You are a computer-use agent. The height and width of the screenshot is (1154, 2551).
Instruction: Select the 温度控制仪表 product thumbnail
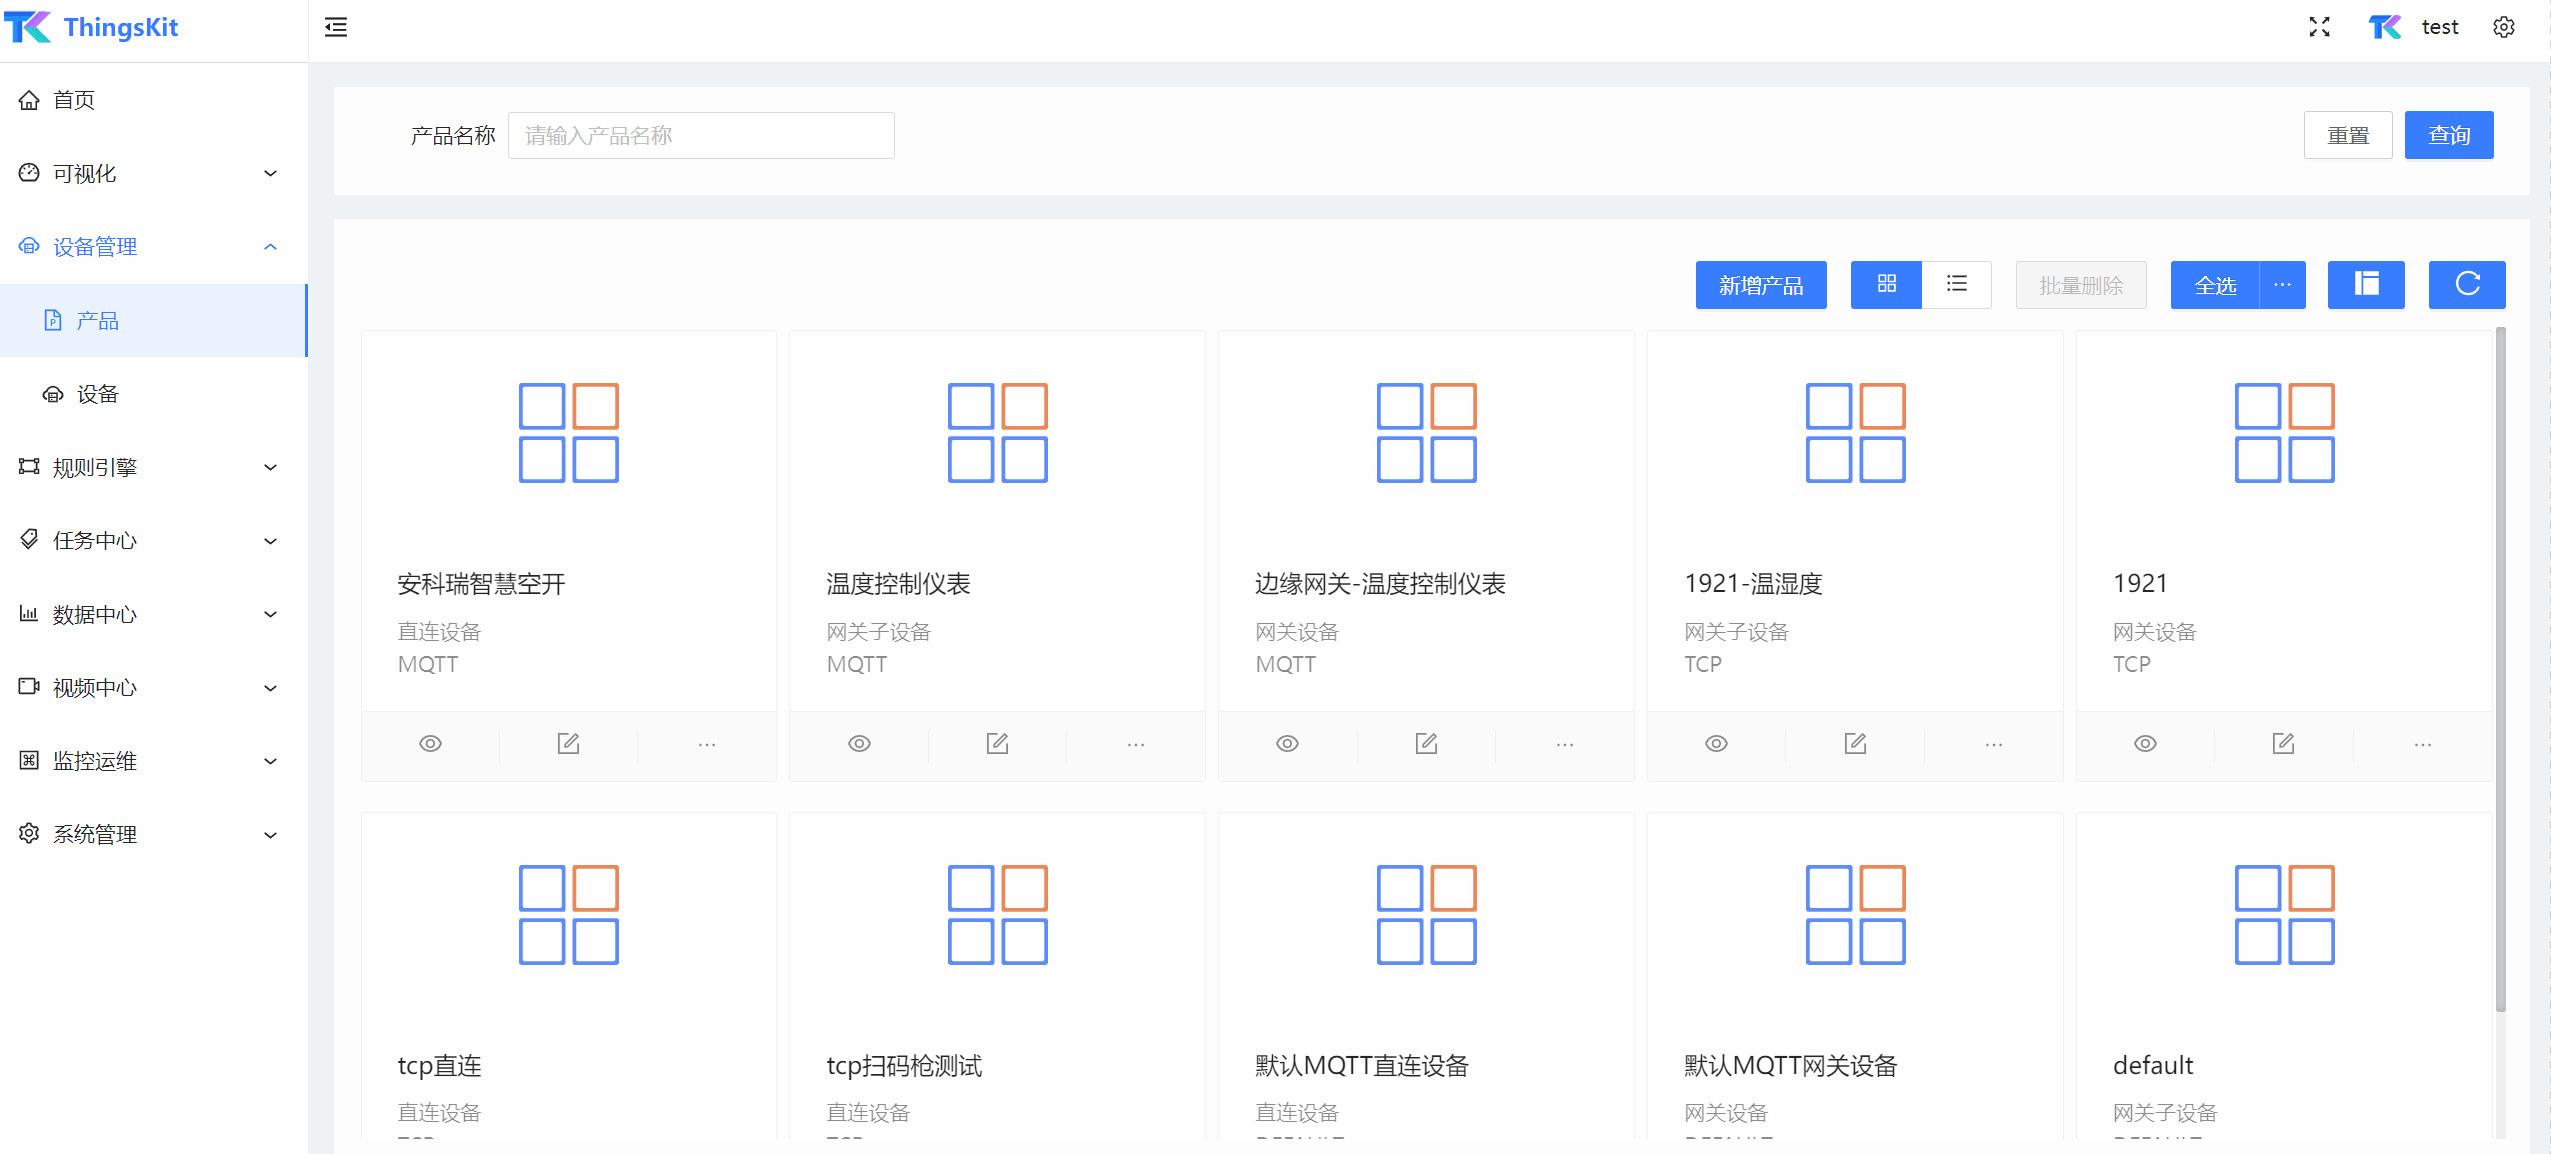[x=997, y=433]
